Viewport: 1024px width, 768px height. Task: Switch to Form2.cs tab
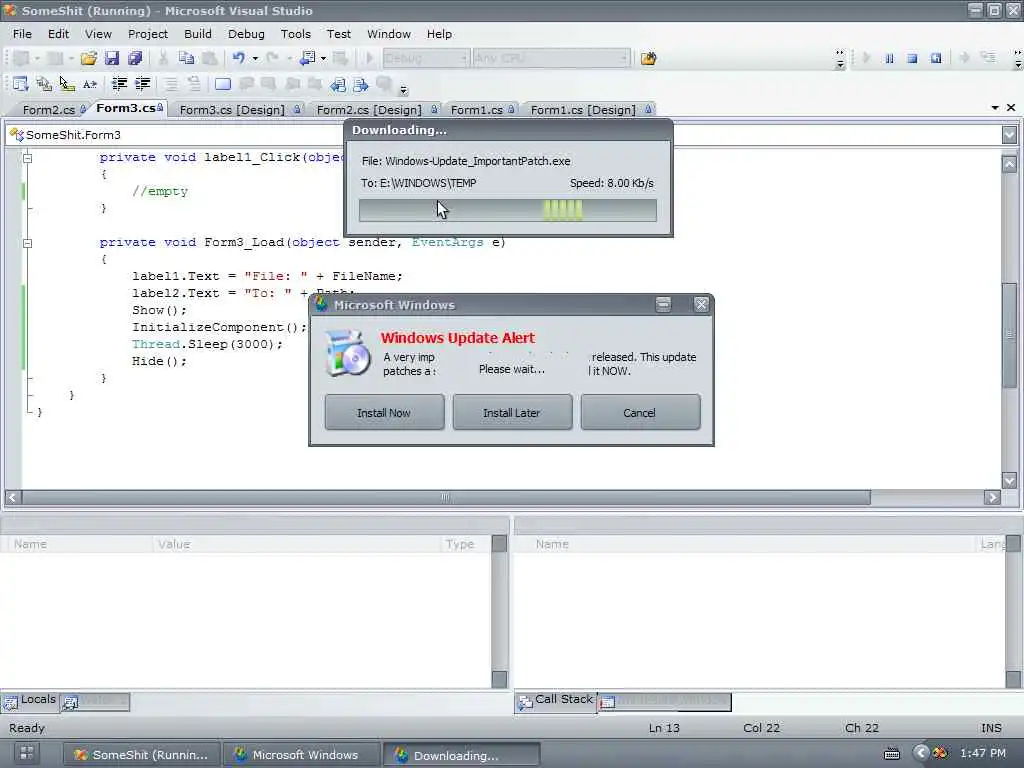click(49, 110)
